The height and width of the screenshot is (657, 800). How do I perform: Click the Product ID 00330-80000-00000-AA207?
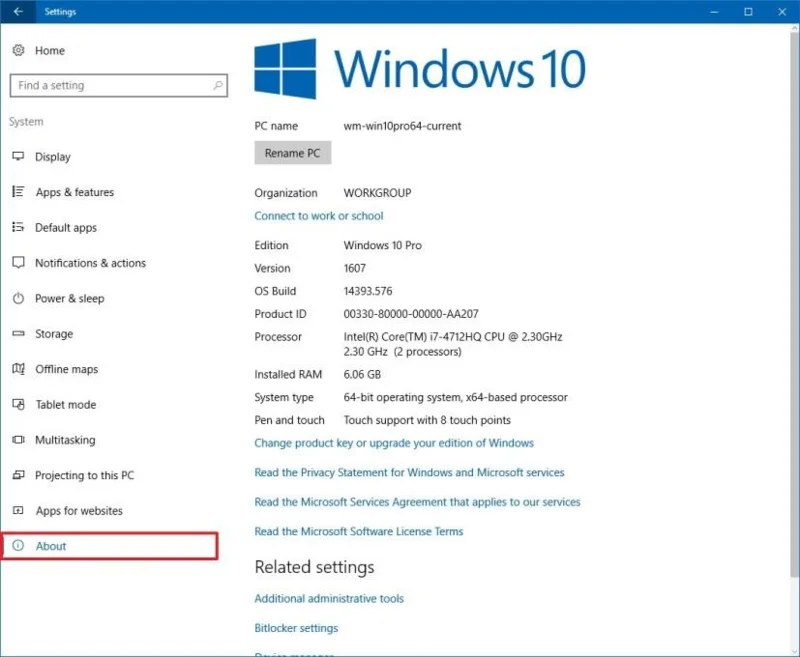click(x=411, y=314)
